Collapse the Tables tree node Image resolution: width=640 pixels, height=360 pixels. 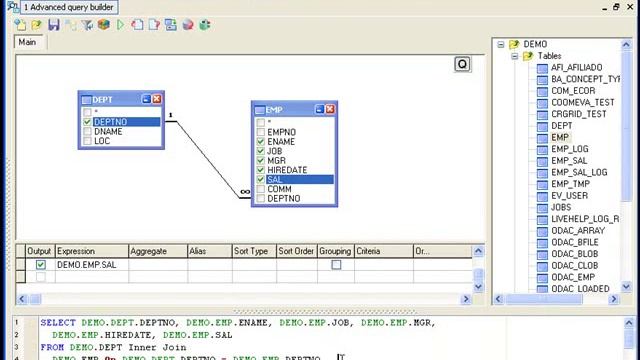pos(515,56)
